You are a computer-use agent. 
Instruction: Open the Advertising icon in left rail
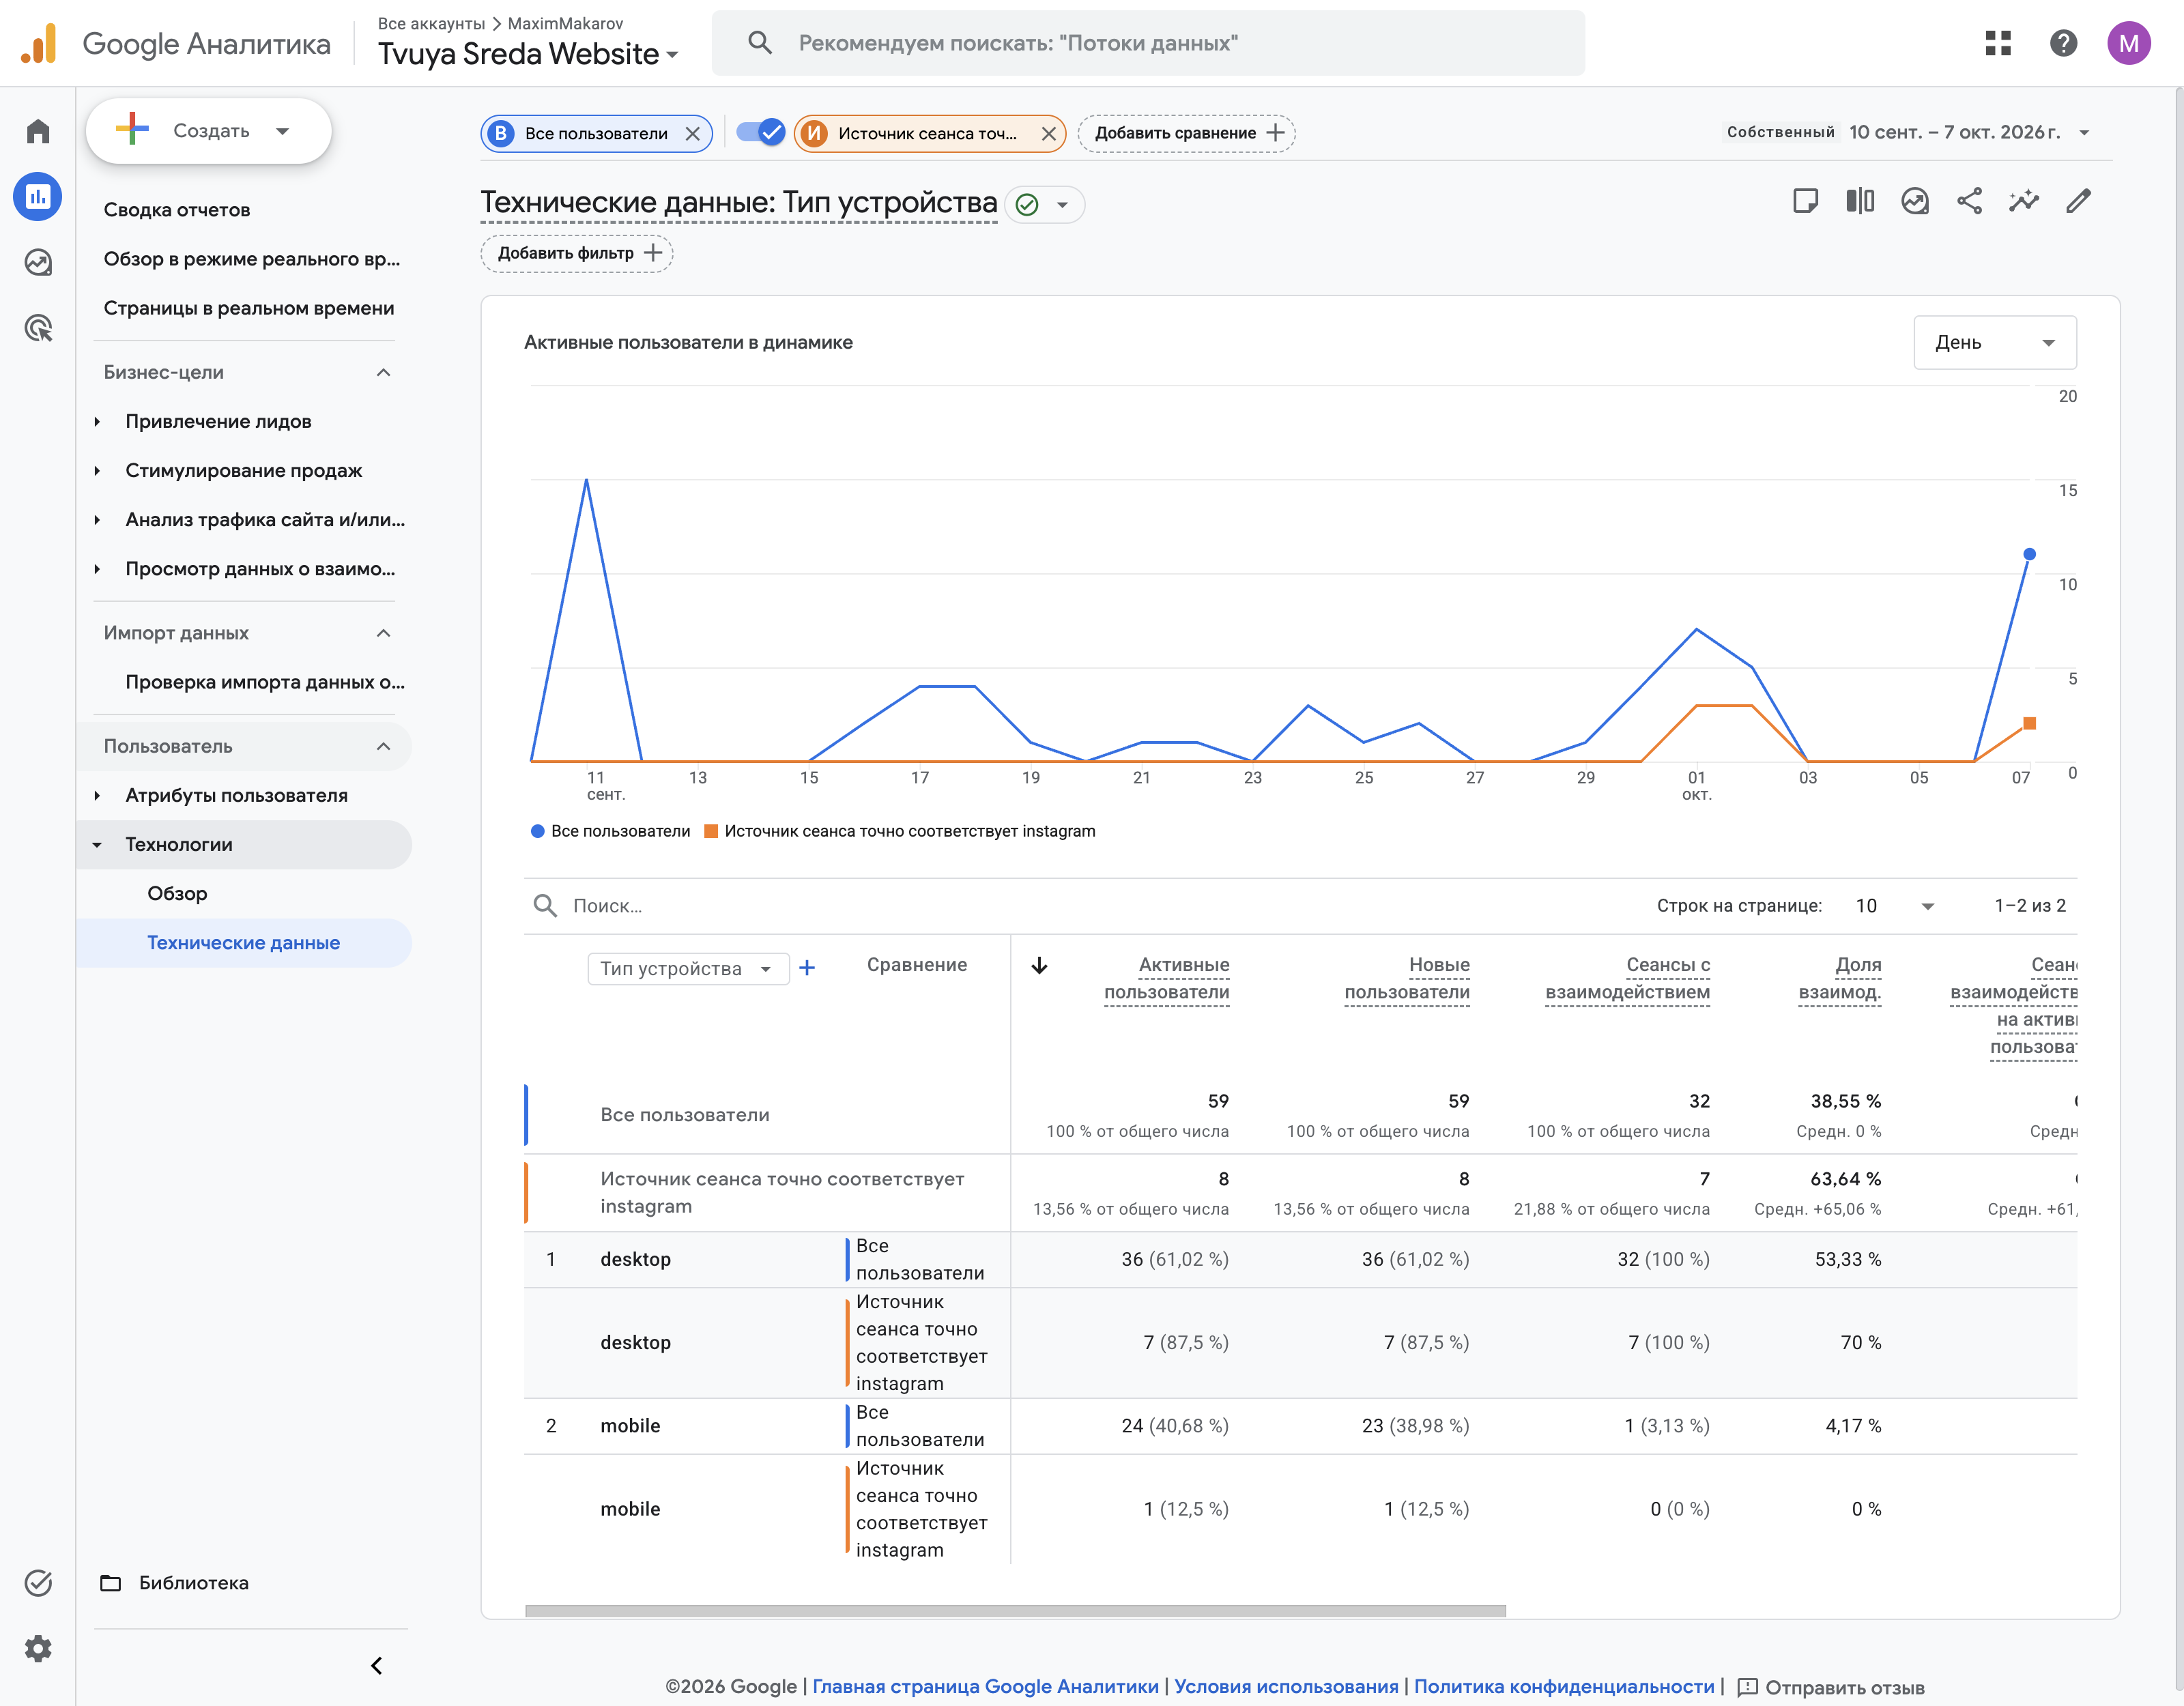(38, 328)
